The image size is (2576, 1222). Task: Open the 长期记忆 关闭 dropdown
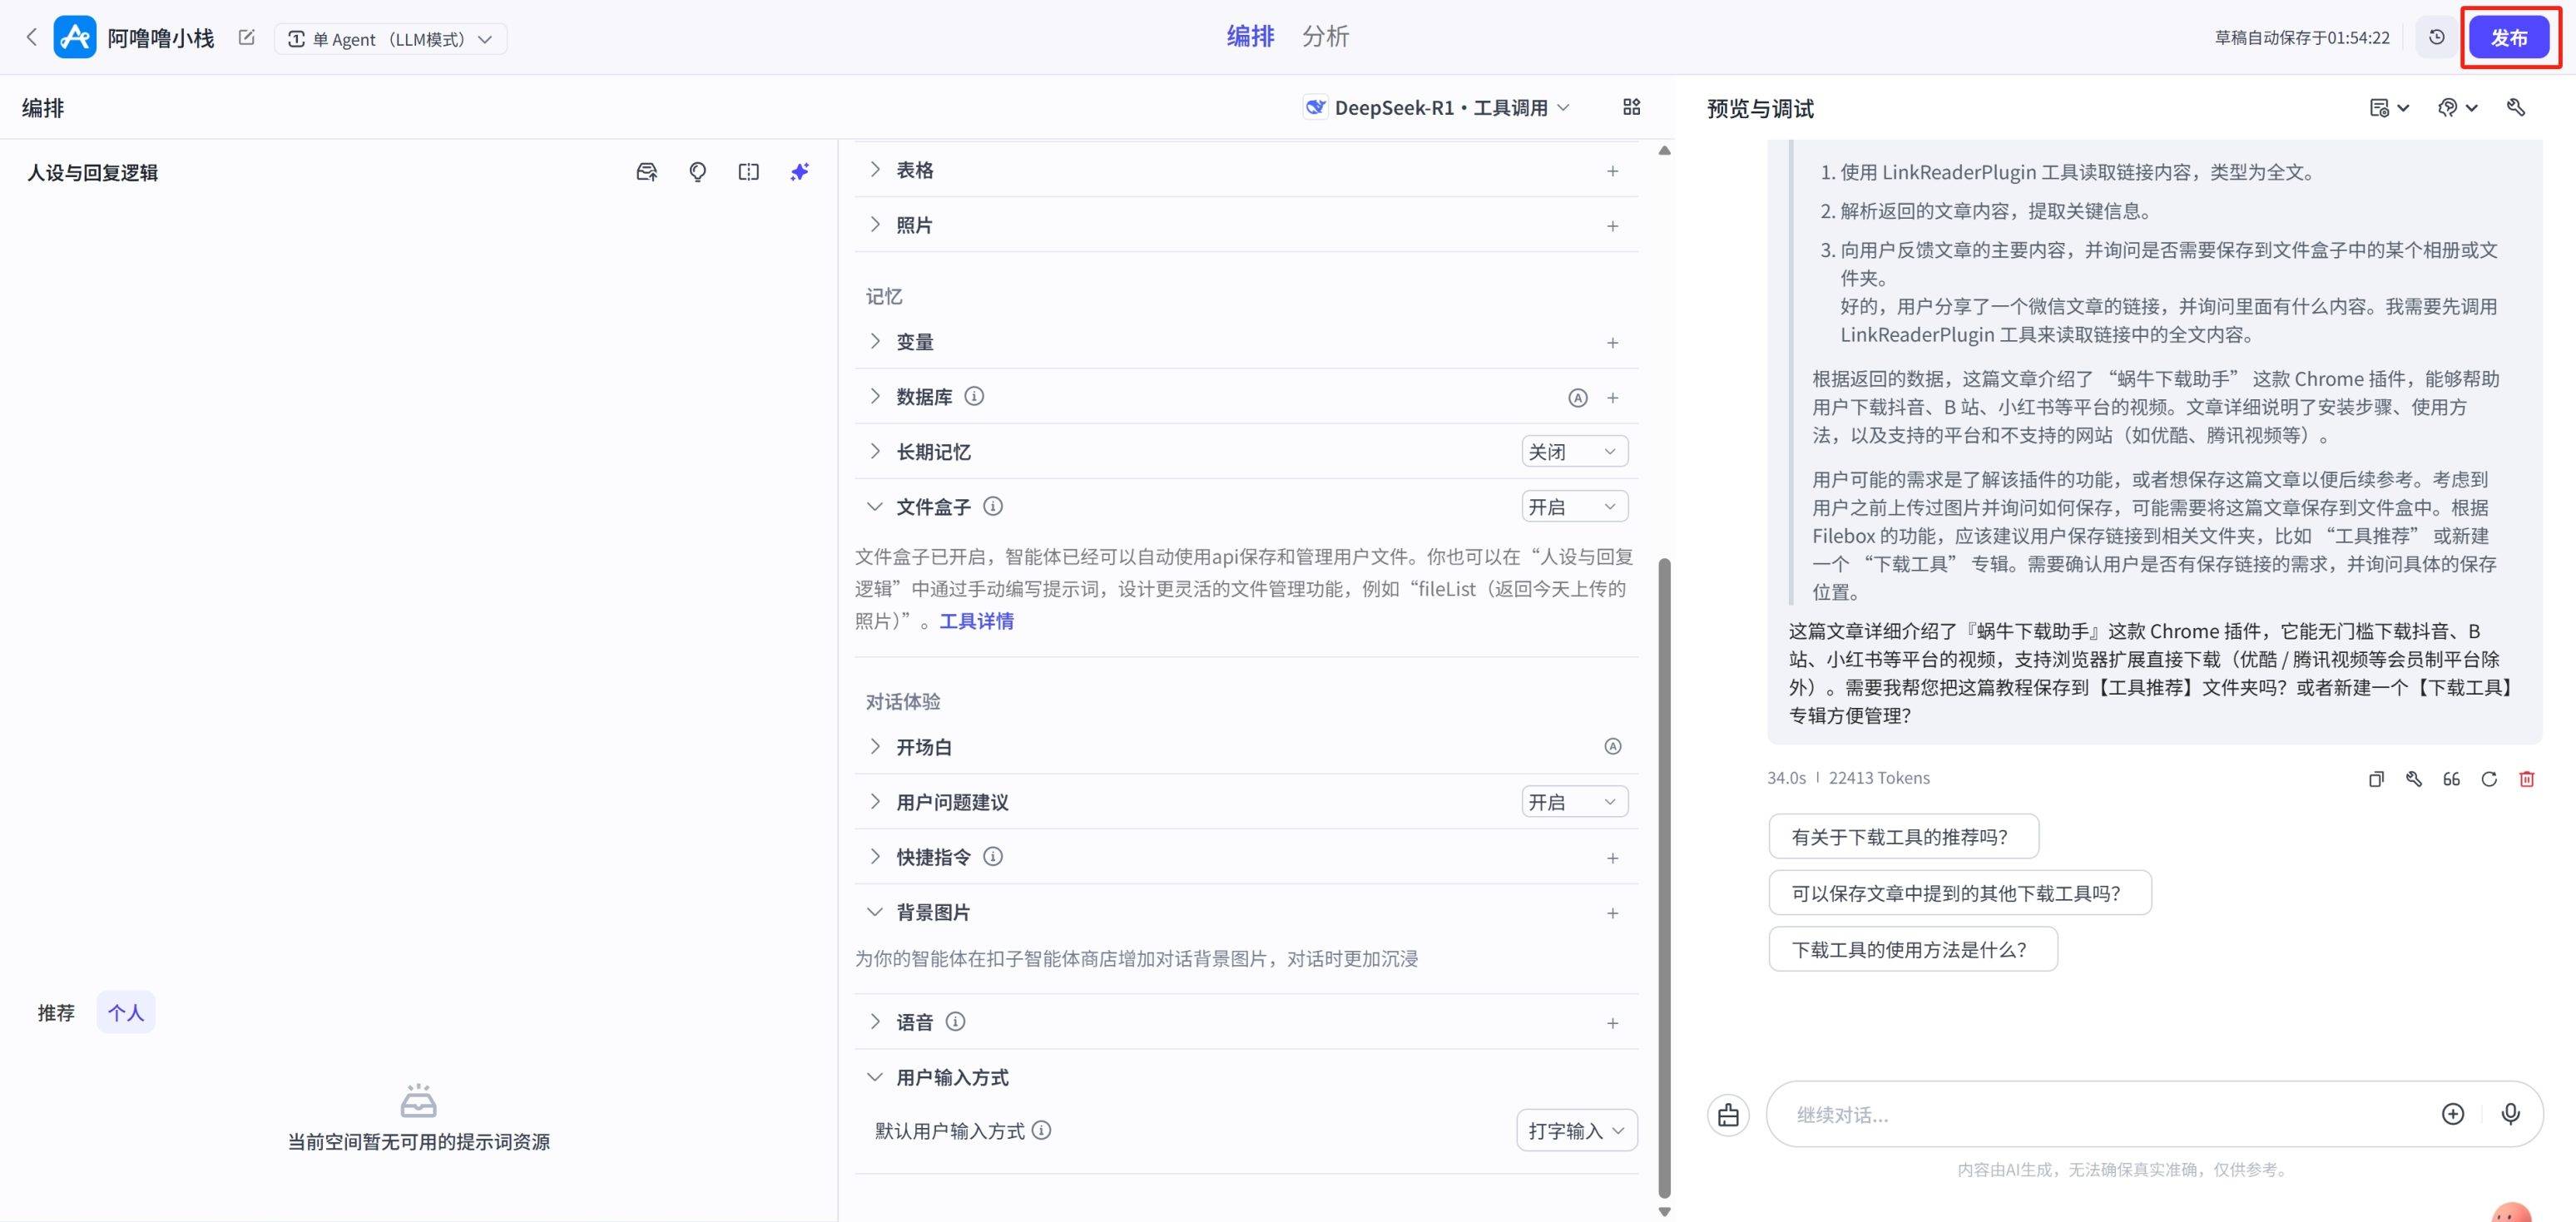(1574, 452)
